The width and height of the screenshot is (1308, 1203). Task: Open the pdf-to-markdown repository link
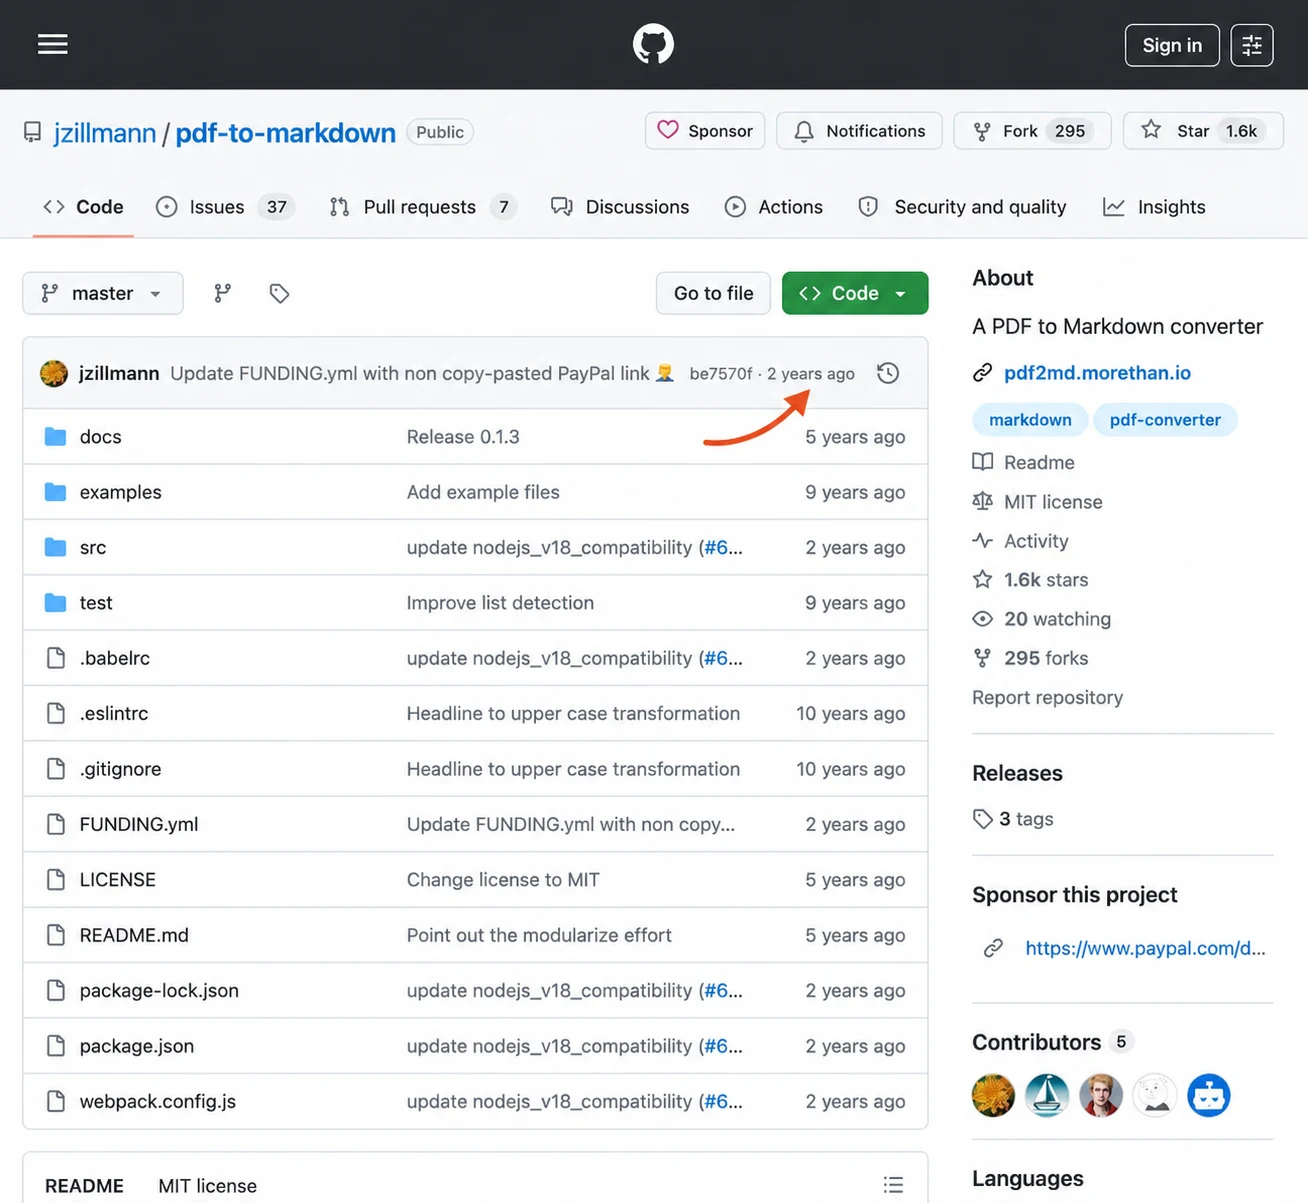click(x=286, y=132)
